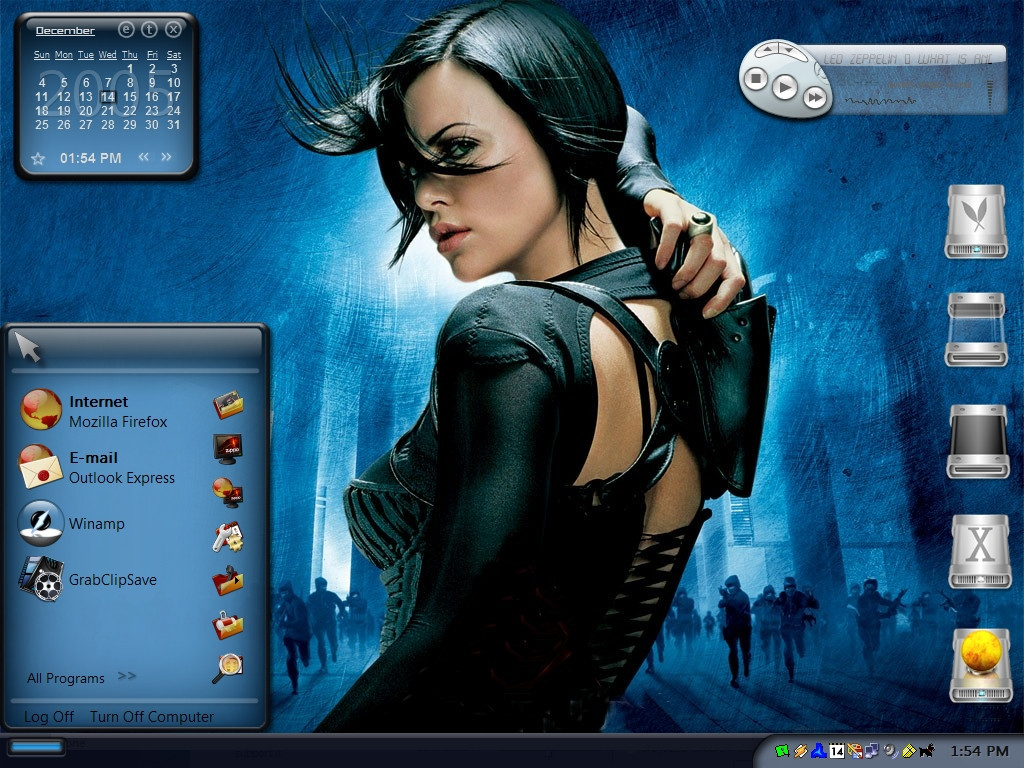Stop playback in the music player widget

pyautogui.click(x=756, y=79)
